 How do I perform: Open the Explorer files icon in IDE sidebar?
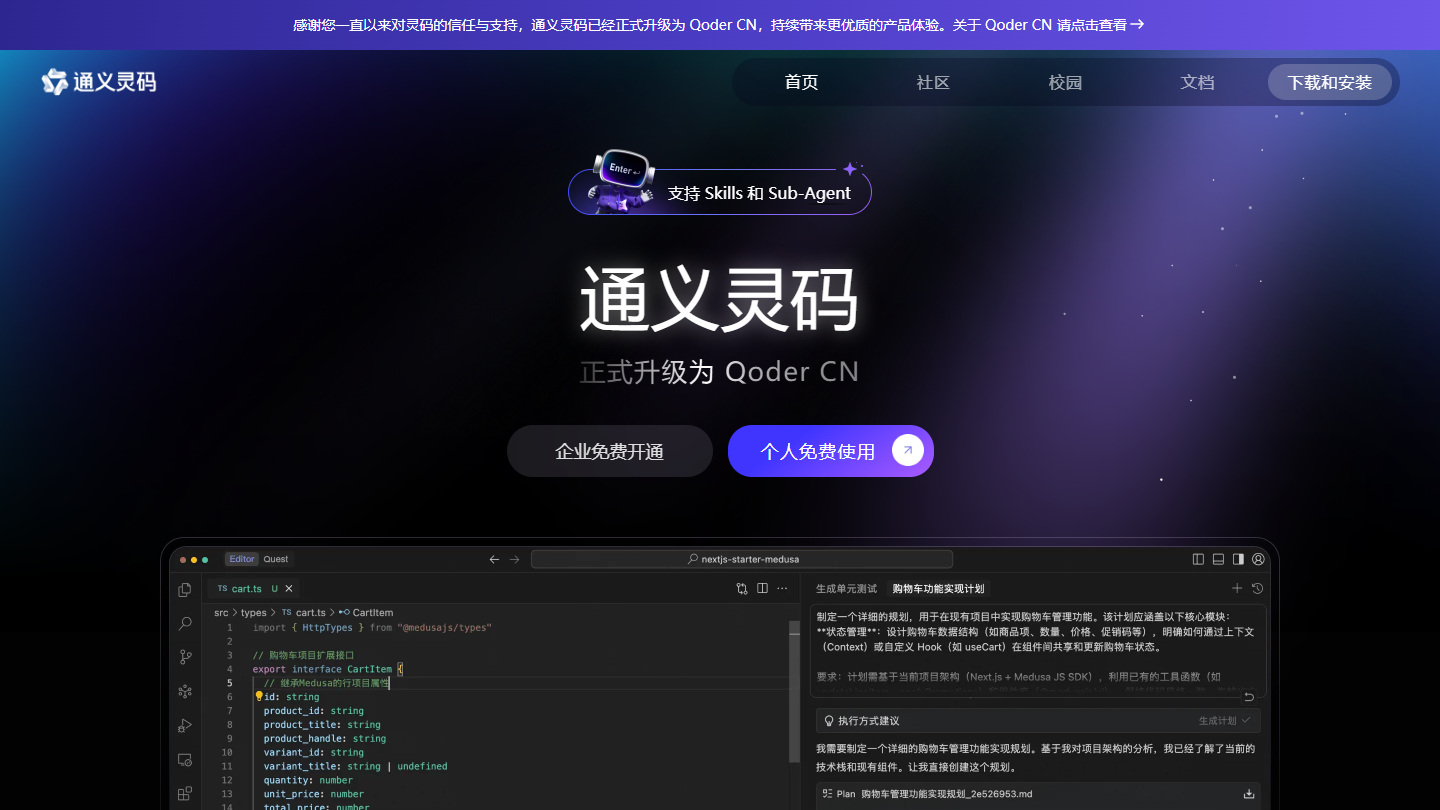(x=185, y=590)
